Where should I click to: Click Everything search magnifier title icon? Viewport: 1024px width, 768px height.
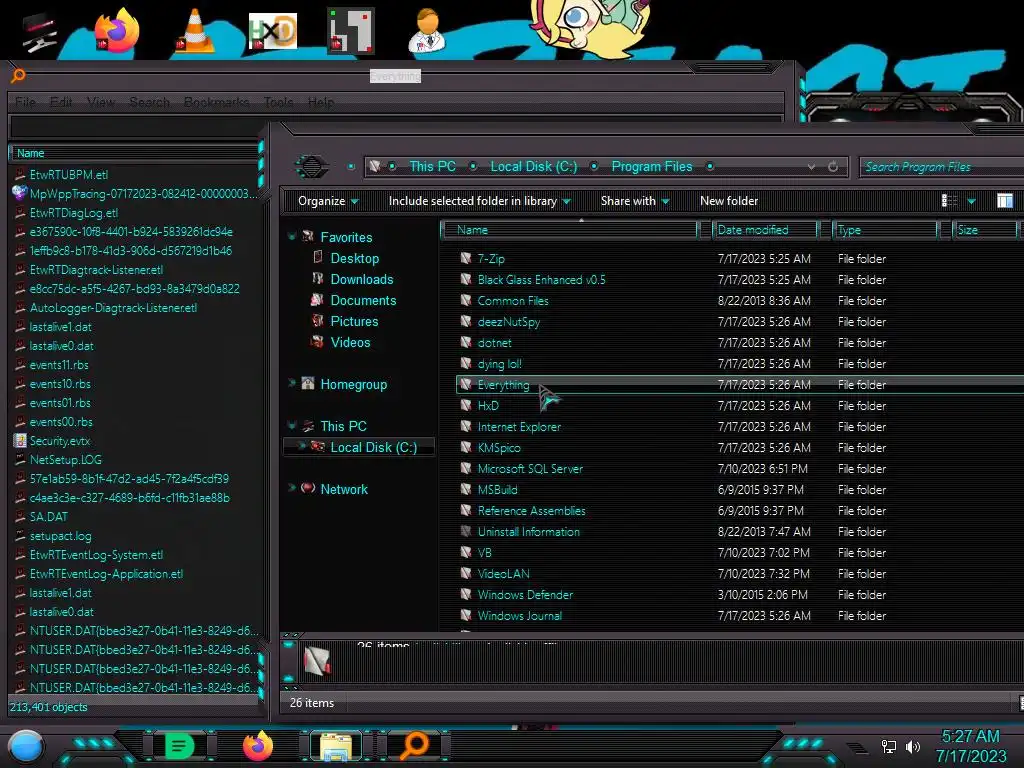tap(18, 75)
